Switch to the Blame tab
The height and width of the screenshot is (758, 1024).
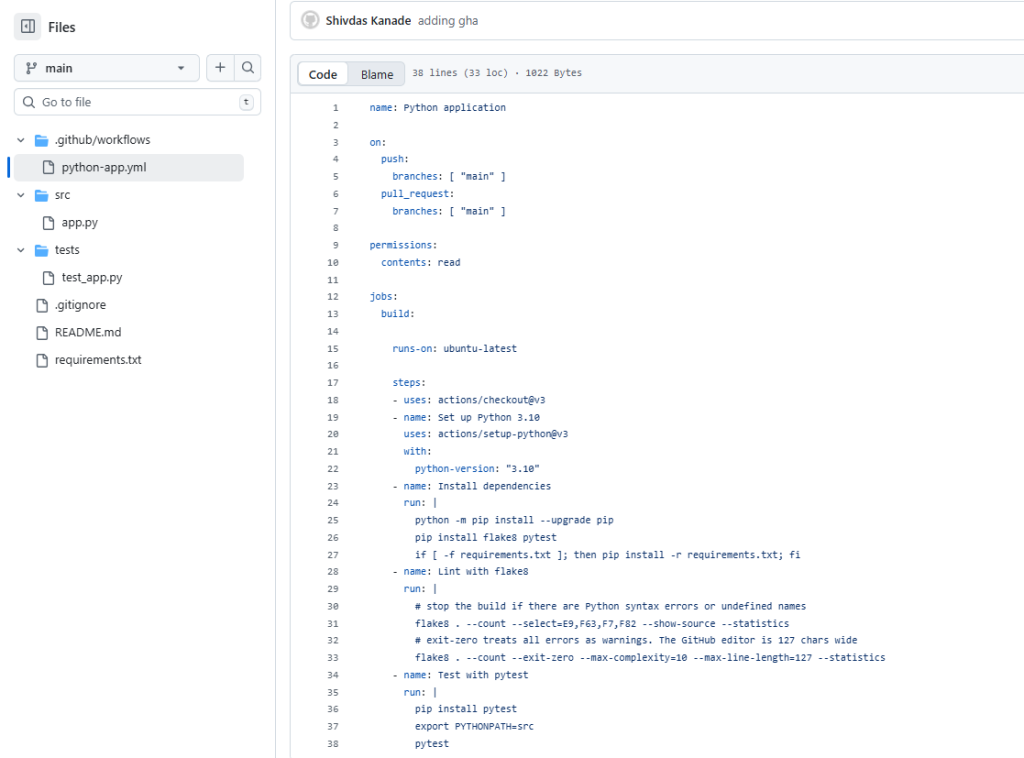376,73
